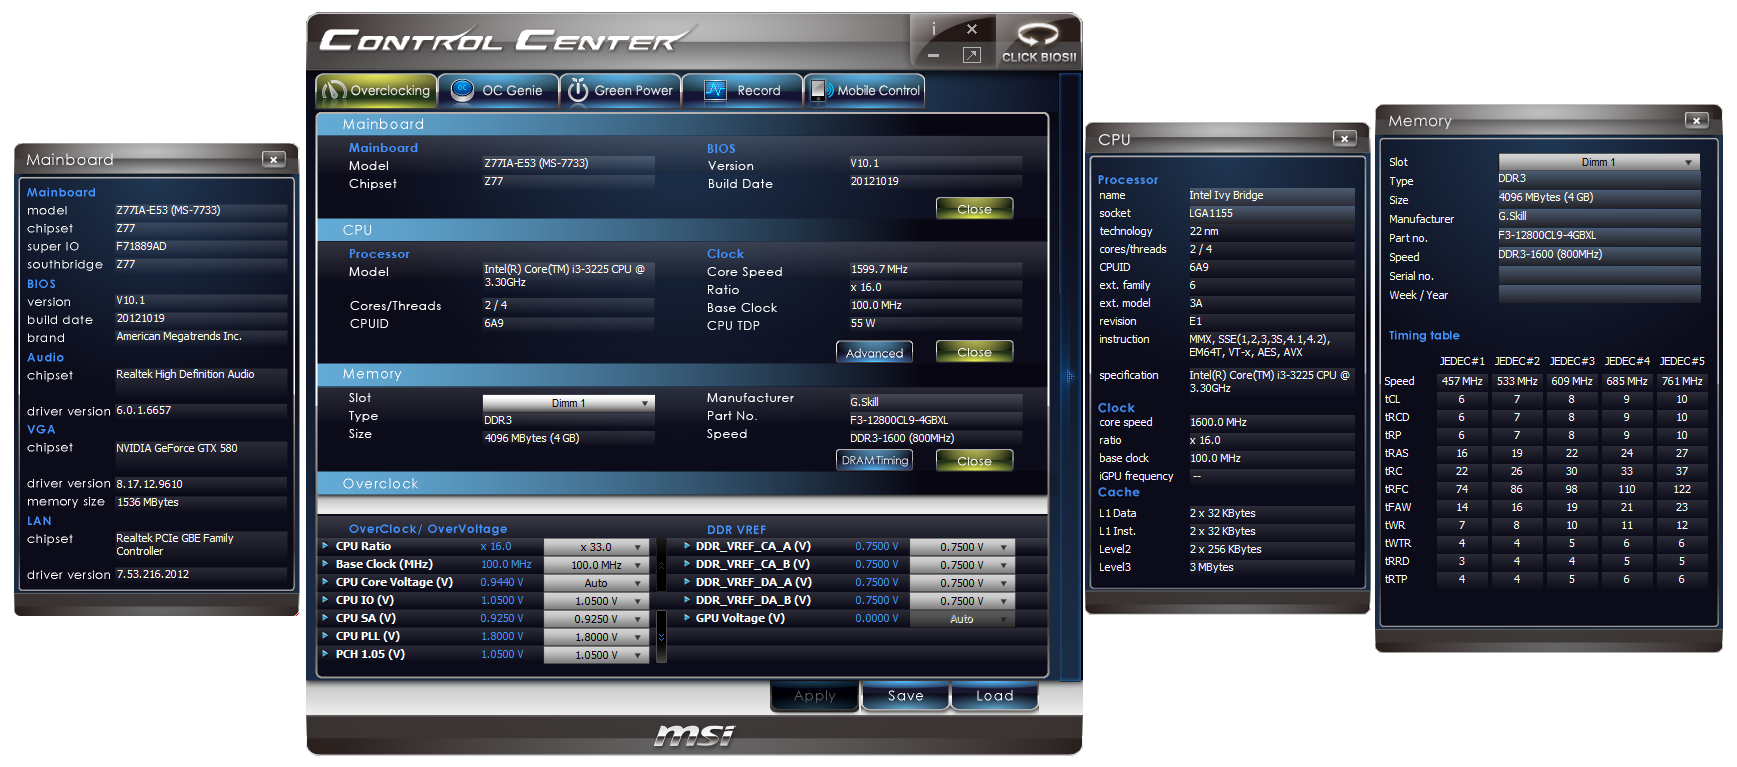
Task: Click Close in the CPU section
Action: tap(974, 352)
